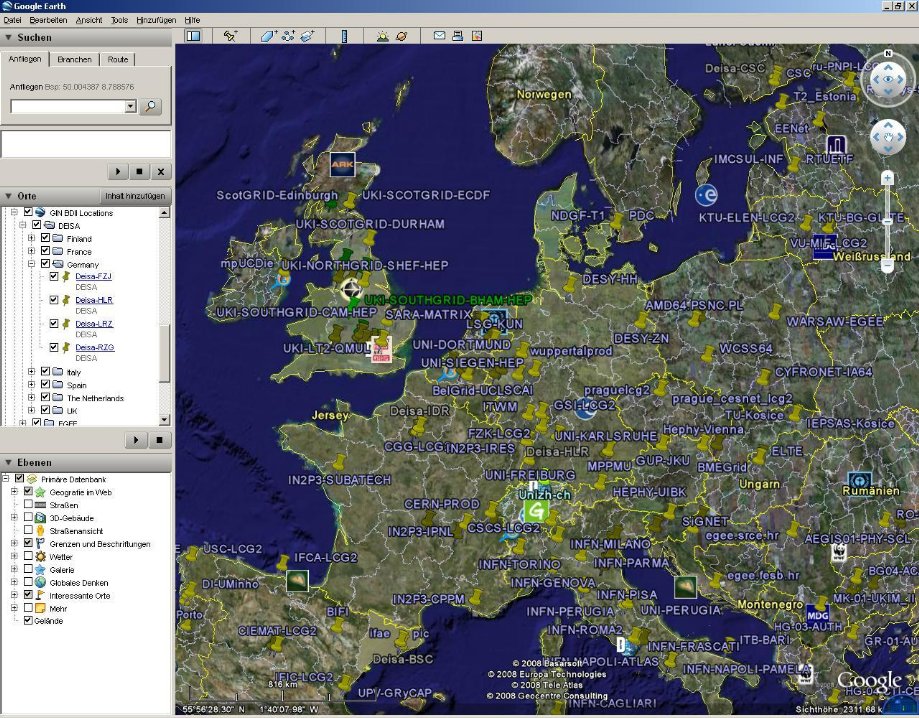The width and height of the screenshot is (919, 718).
Task: Open the Hinzufügen menu
Action: (155, 20)
